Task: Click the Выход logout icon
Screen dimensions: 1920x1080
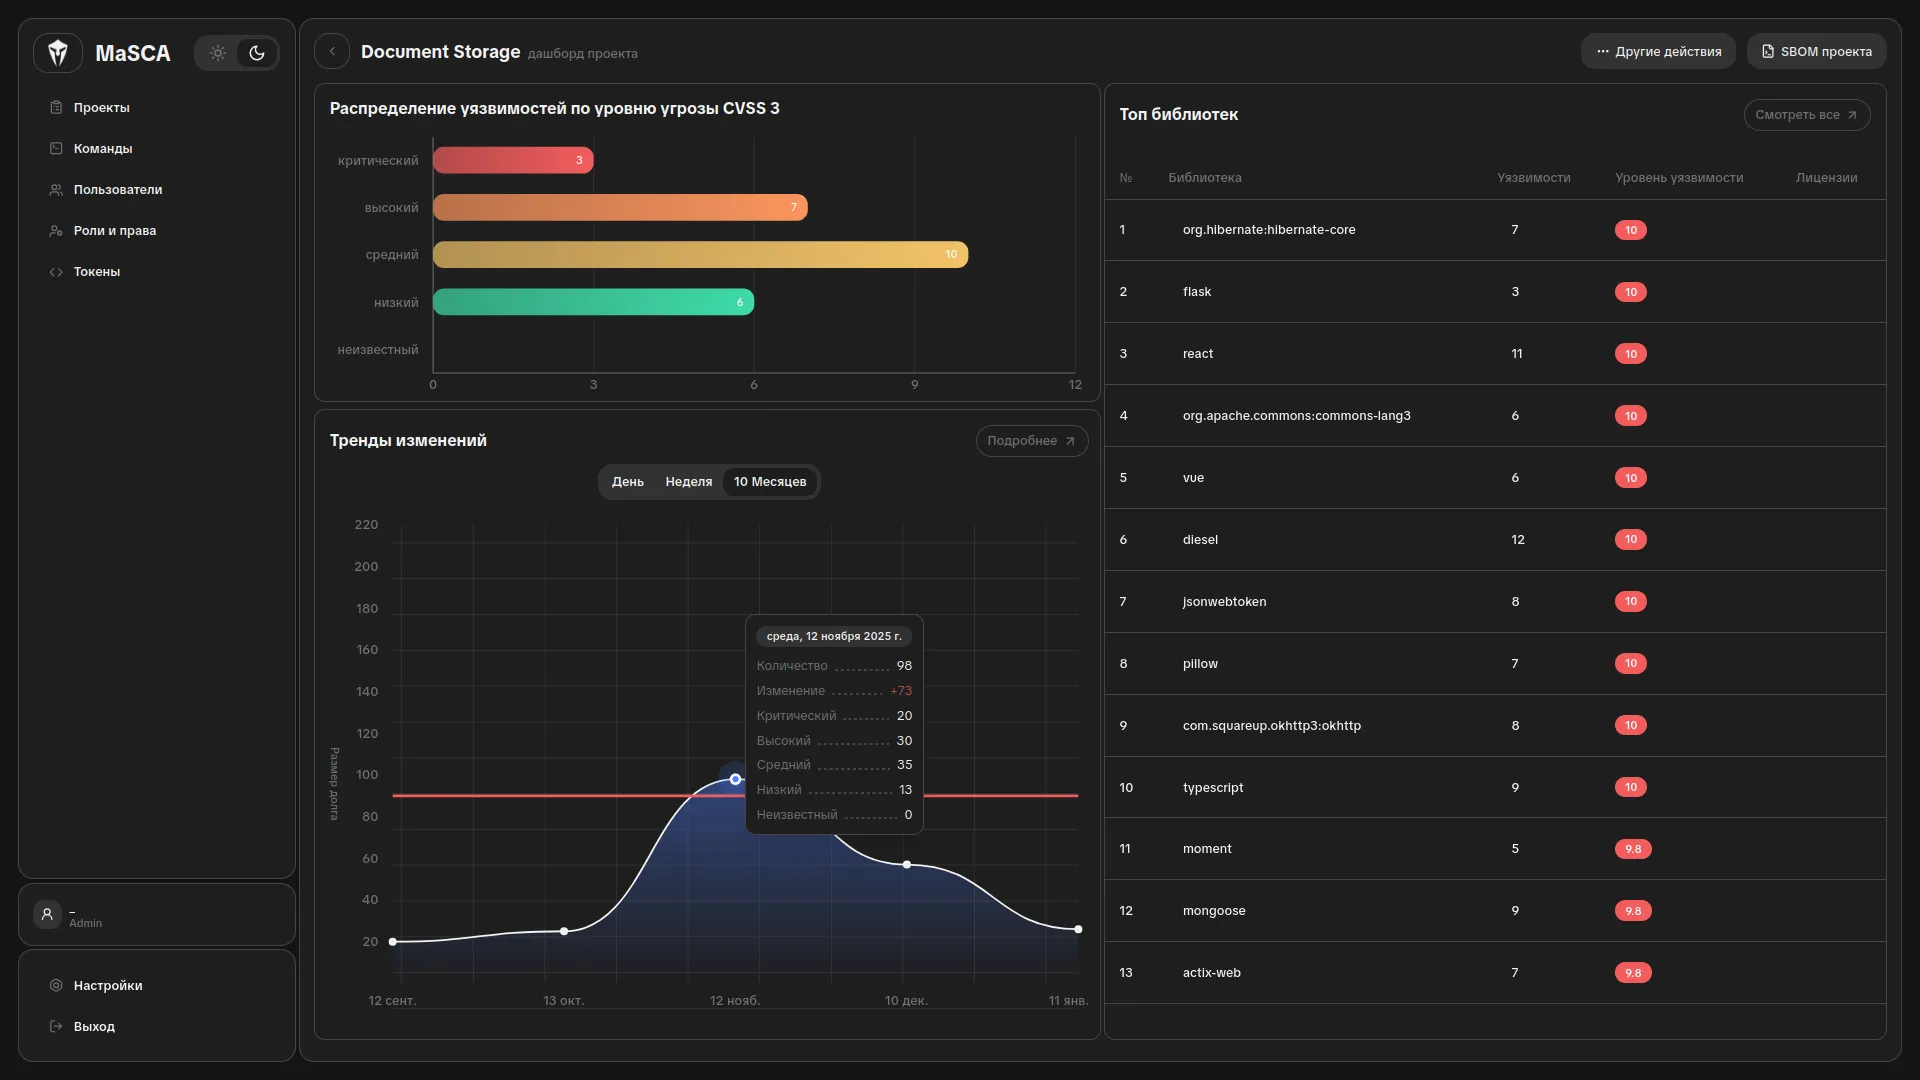Action: pyautogui.click(x=56, y=1027)
